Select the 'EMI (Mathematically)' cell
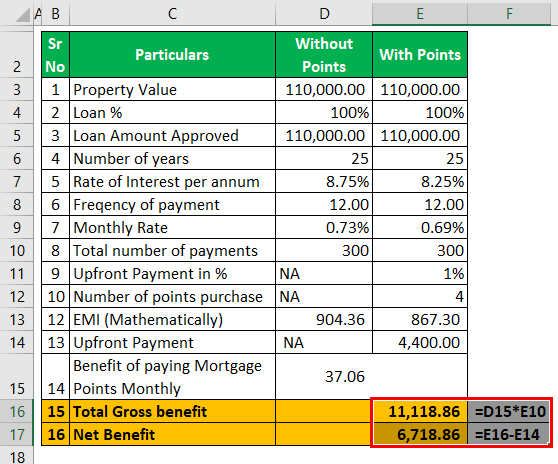This screenshot has height=464, width=558. coord(173,320)
